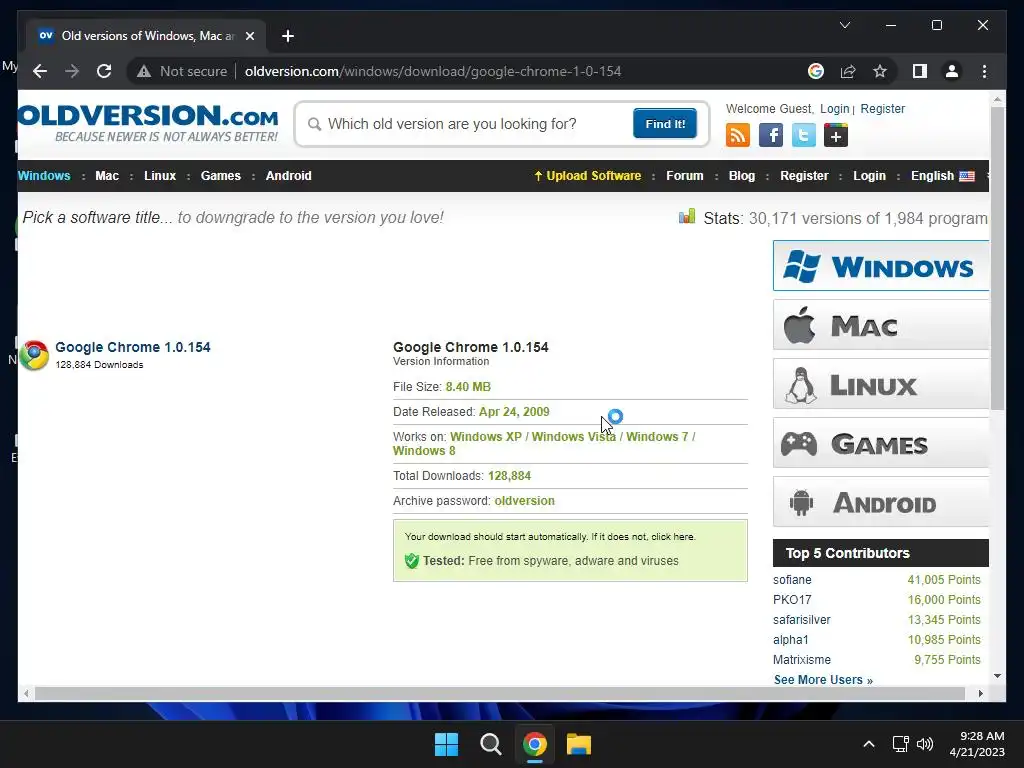Click the Login link near Welcome Guest

[x=835, y=108]
